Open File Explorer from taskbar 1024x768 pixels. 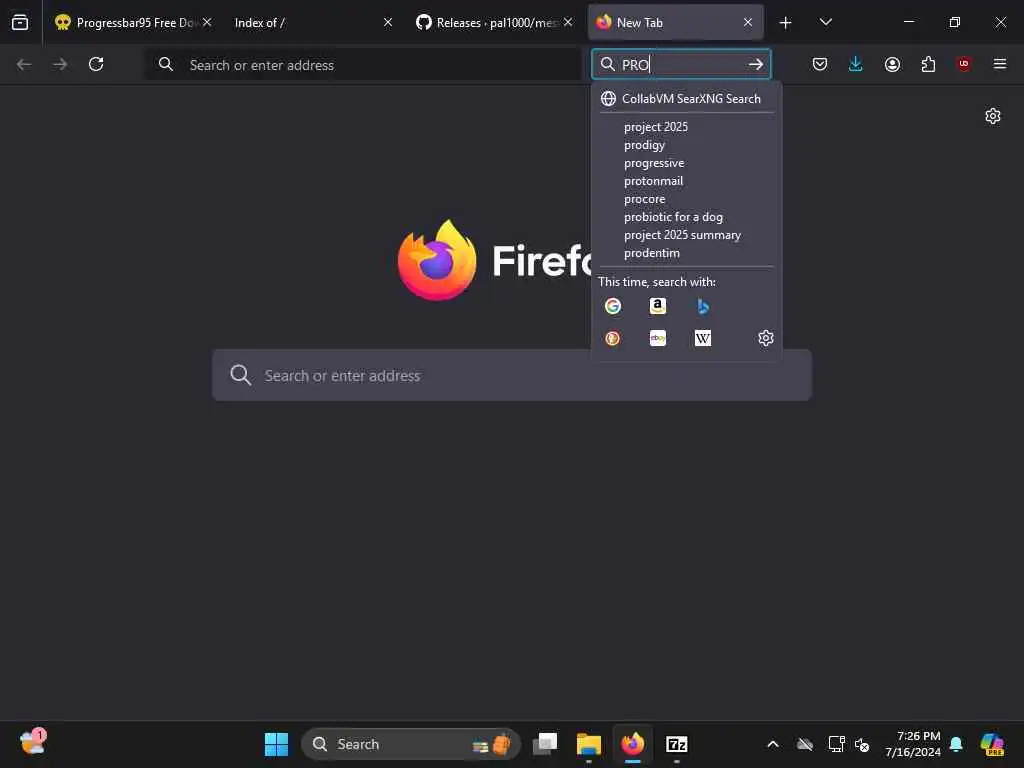pos(588,744)
